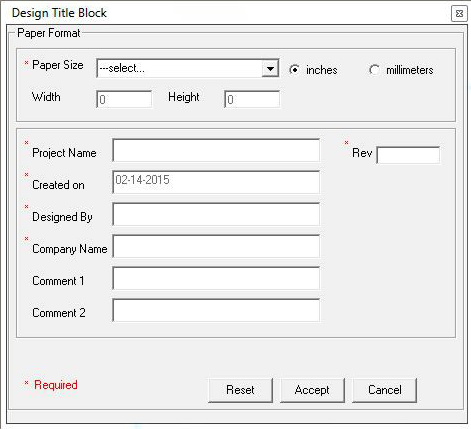Click the Rev input field
This screenshot has width=471, height=429.
408,155
